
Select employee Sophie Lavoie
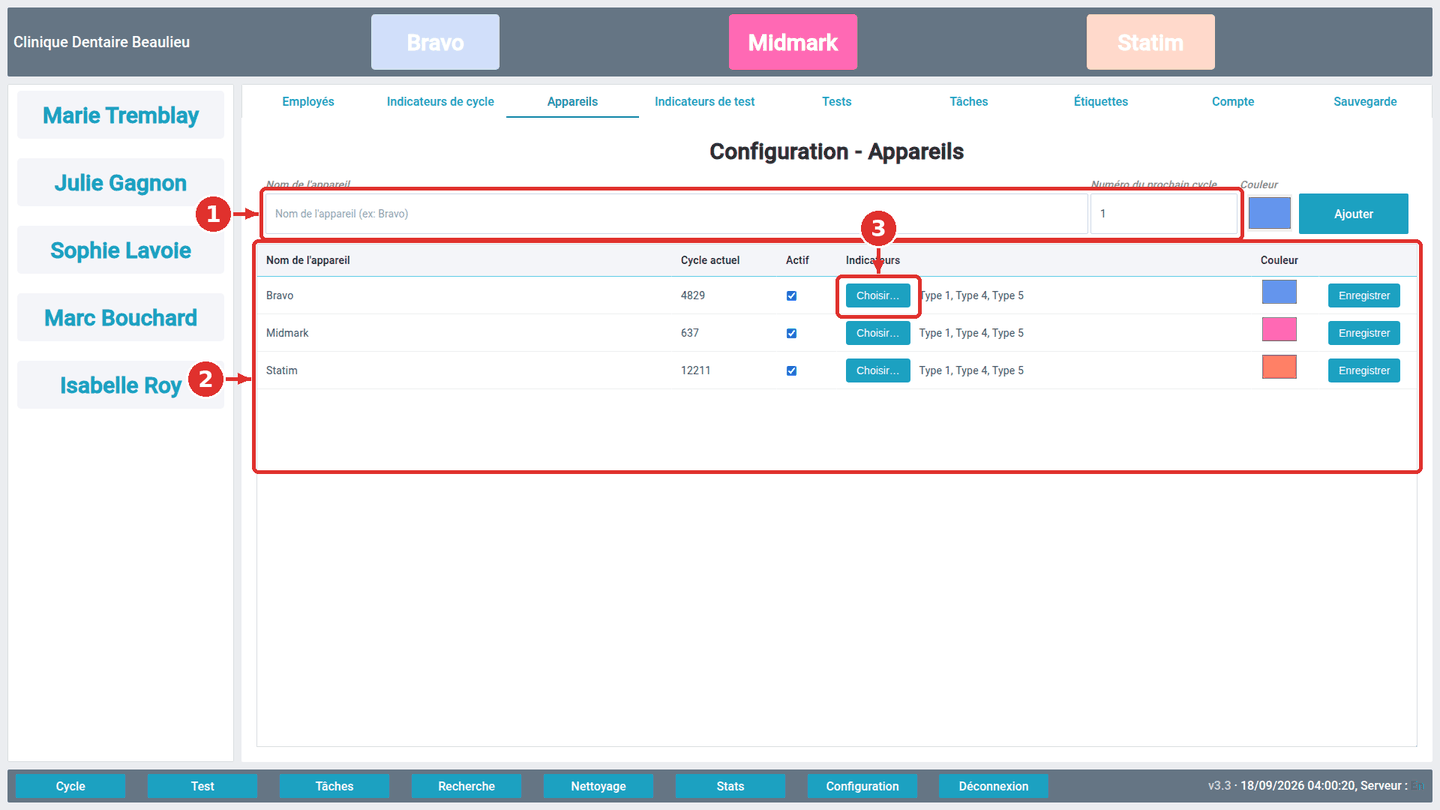coord(121,251)
